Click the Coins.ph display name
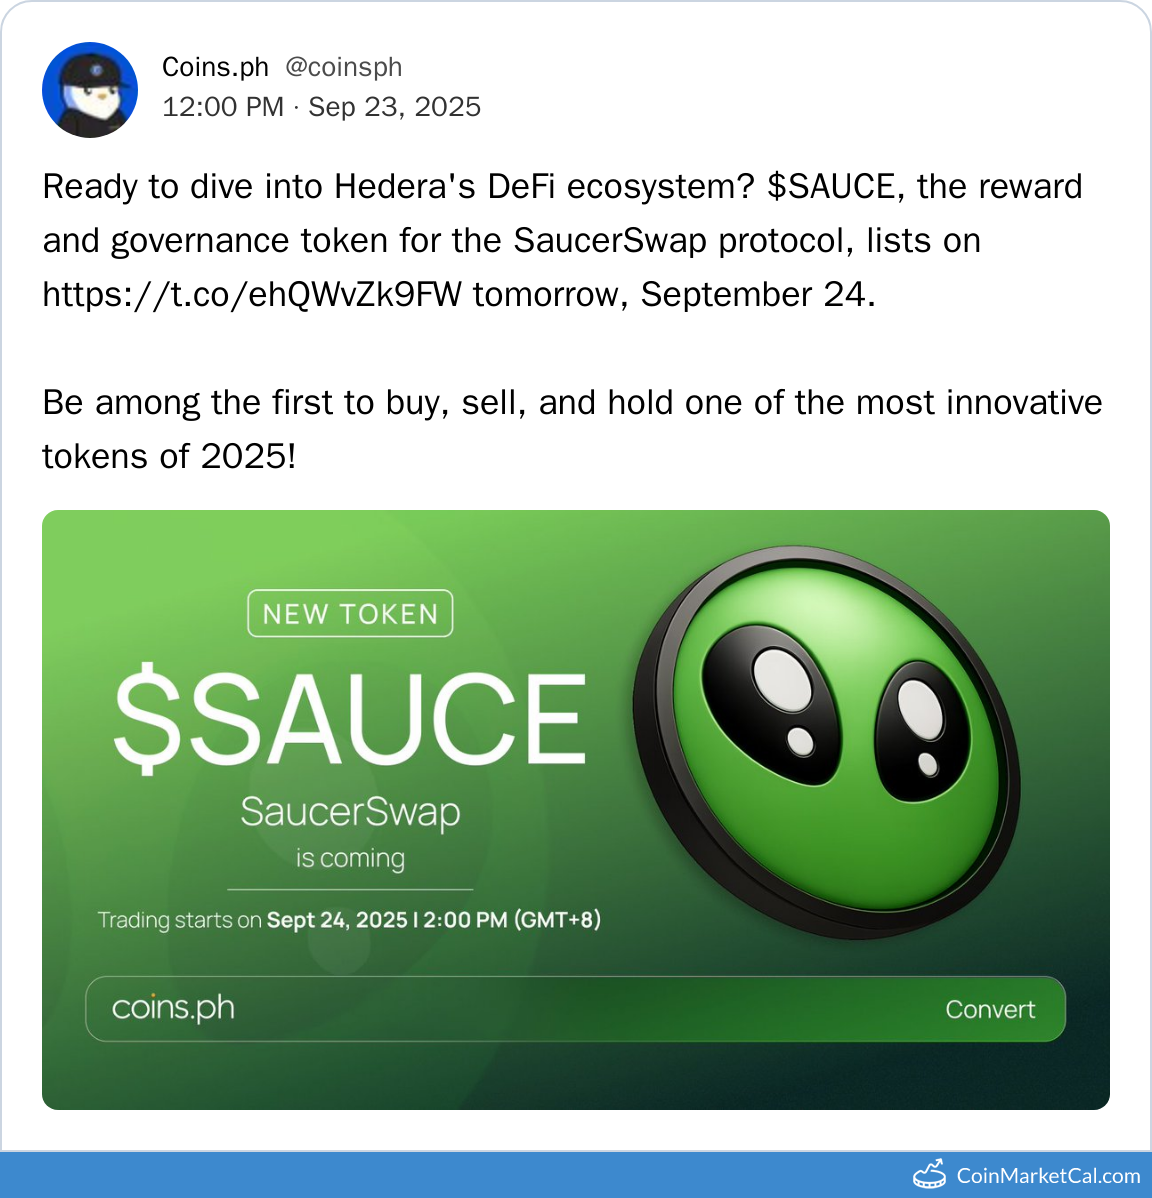Image resolution: width=1152 pixels, height=1198 pixels. pos(215,67)
